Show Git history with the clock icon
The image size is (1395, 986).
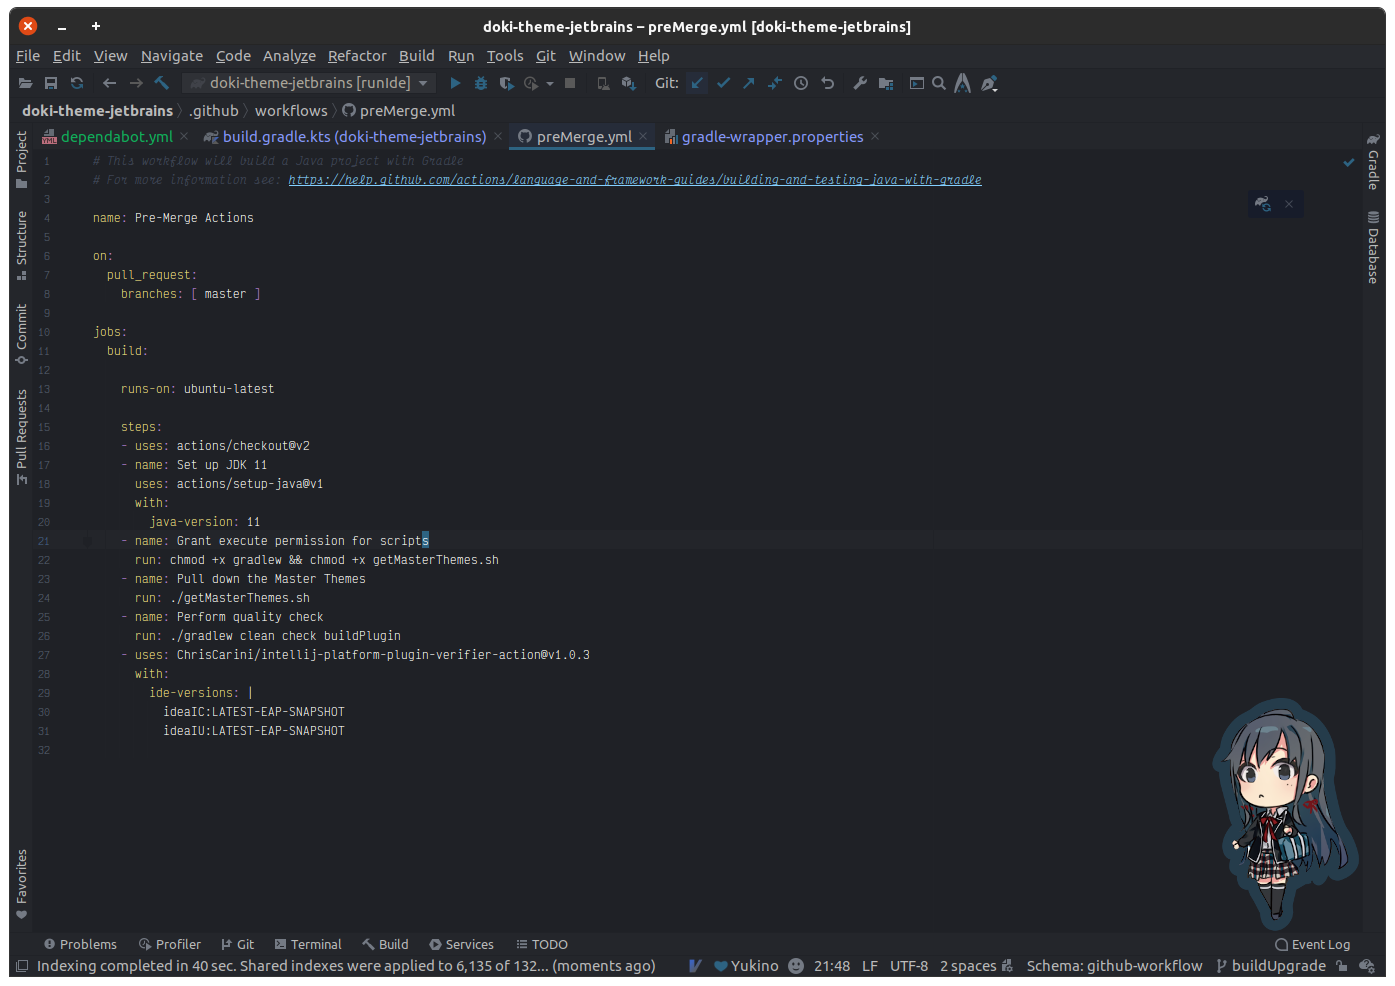(801, 83)
